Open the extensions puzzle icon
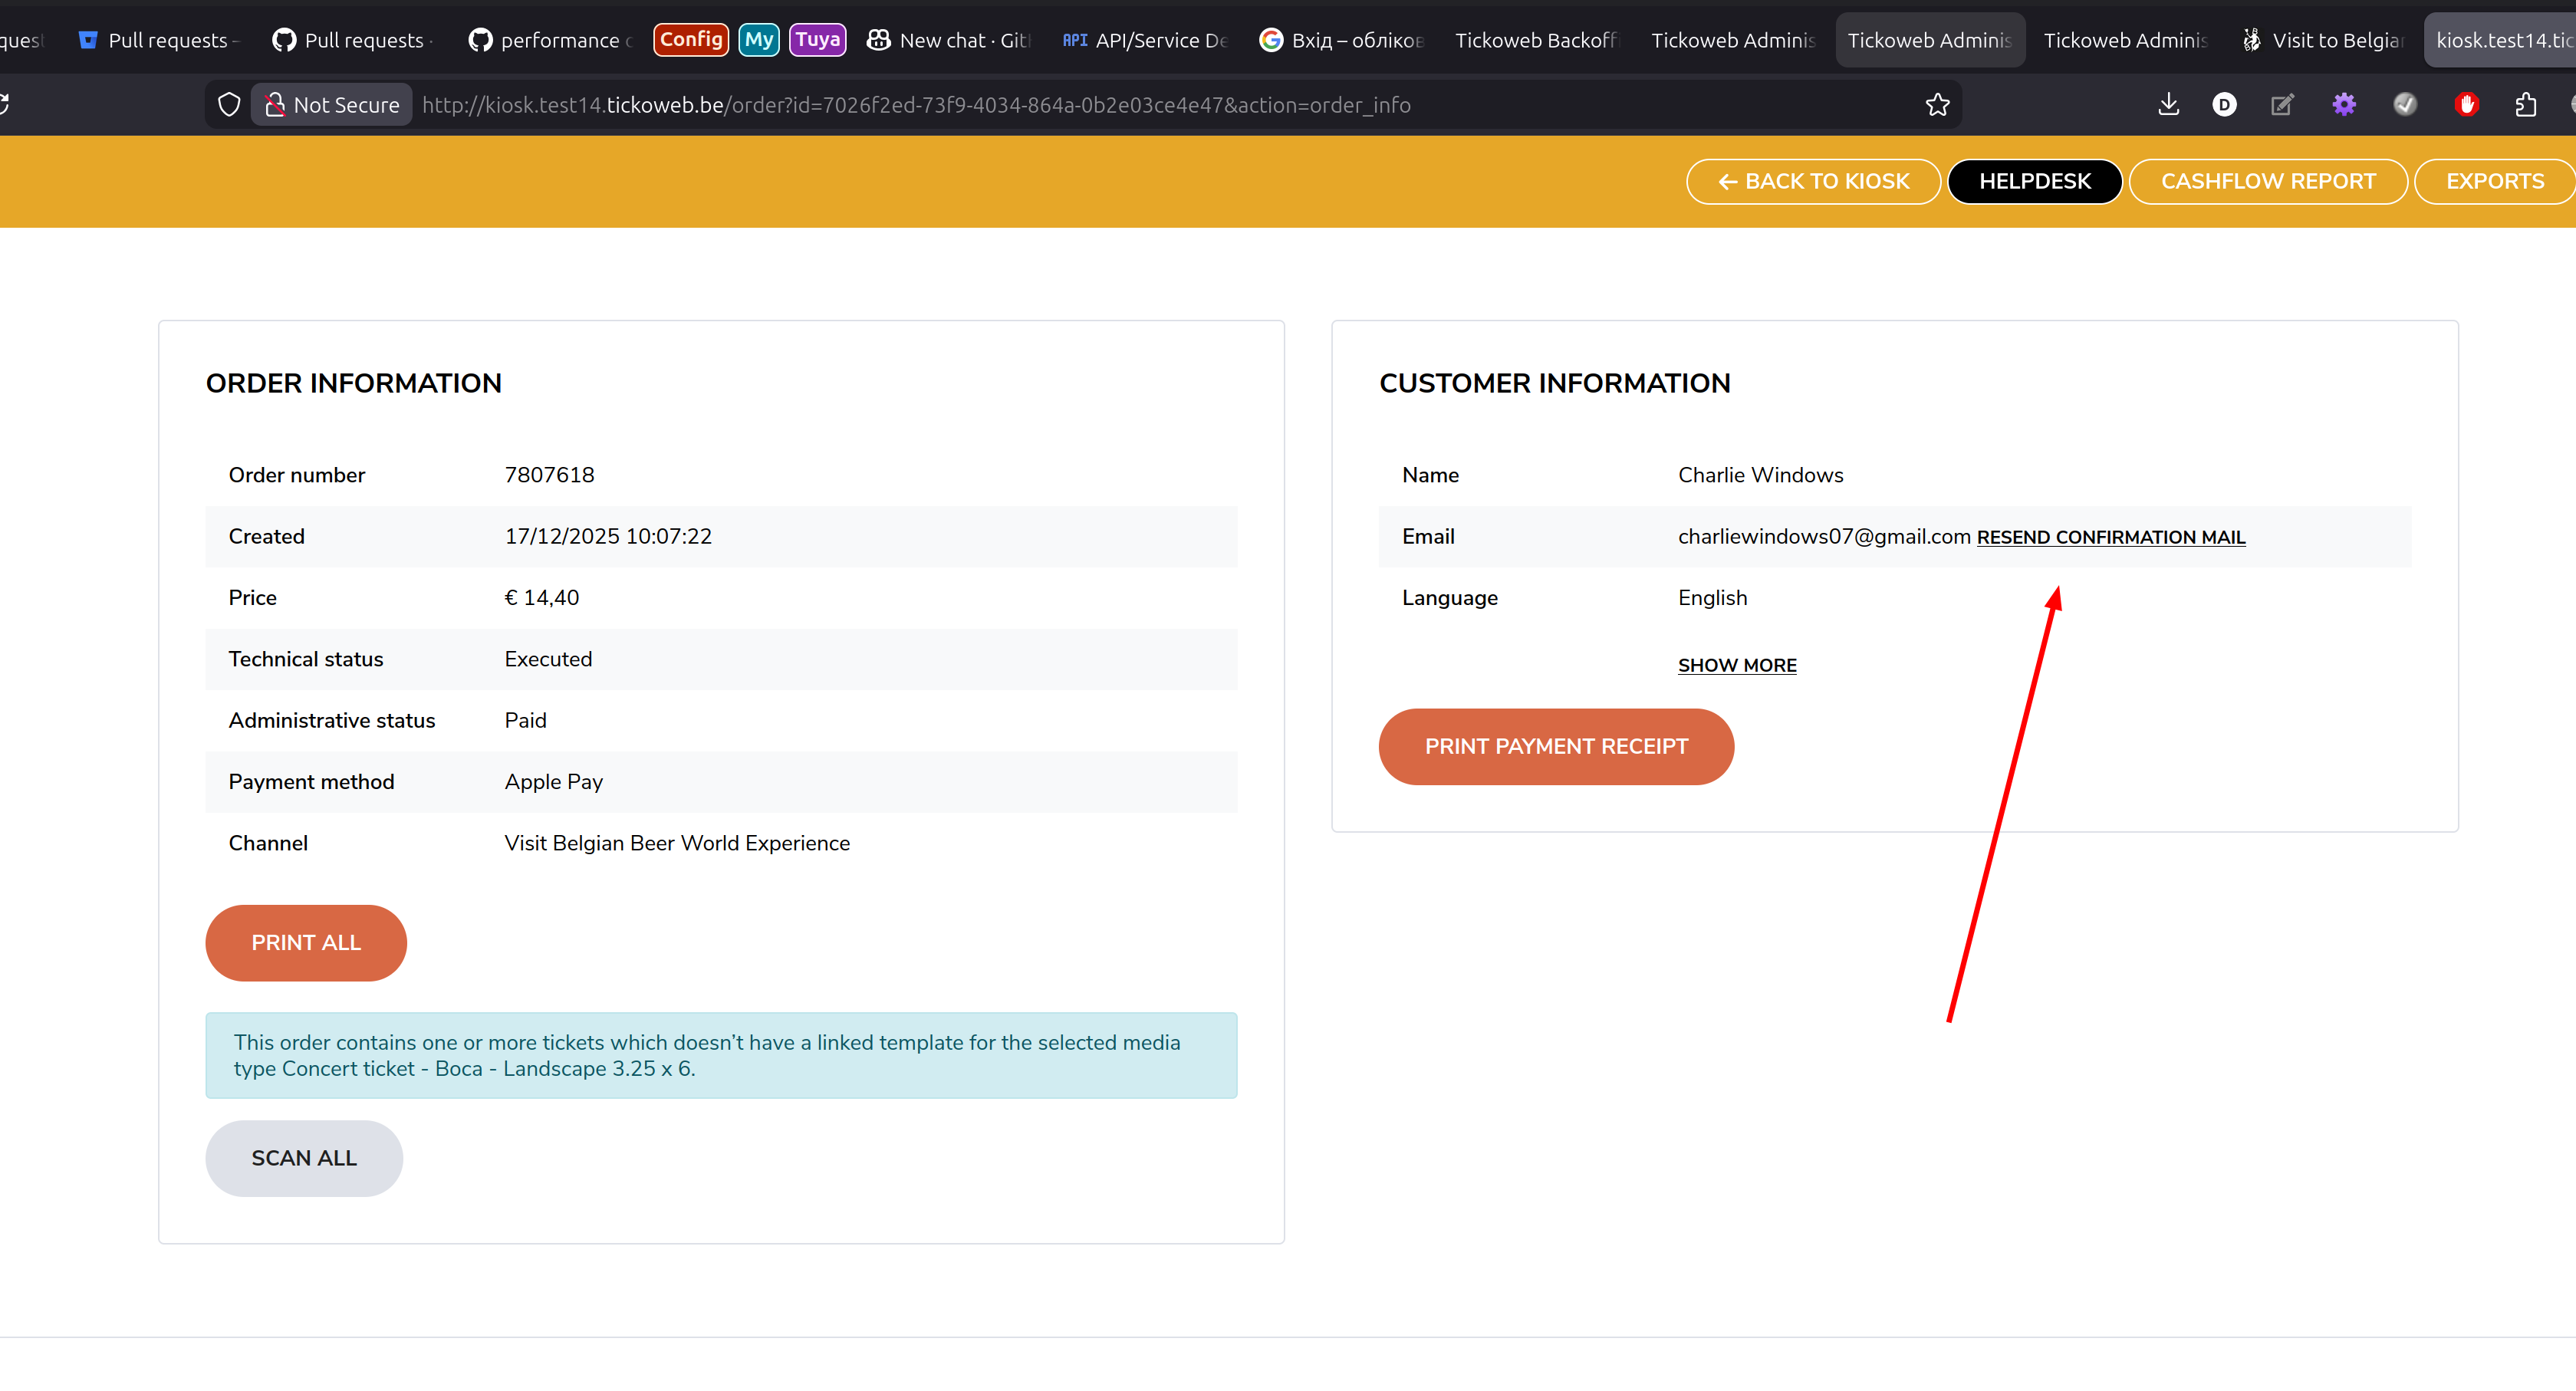This screenshot has width=2576, height=1391. [2526, 105]
